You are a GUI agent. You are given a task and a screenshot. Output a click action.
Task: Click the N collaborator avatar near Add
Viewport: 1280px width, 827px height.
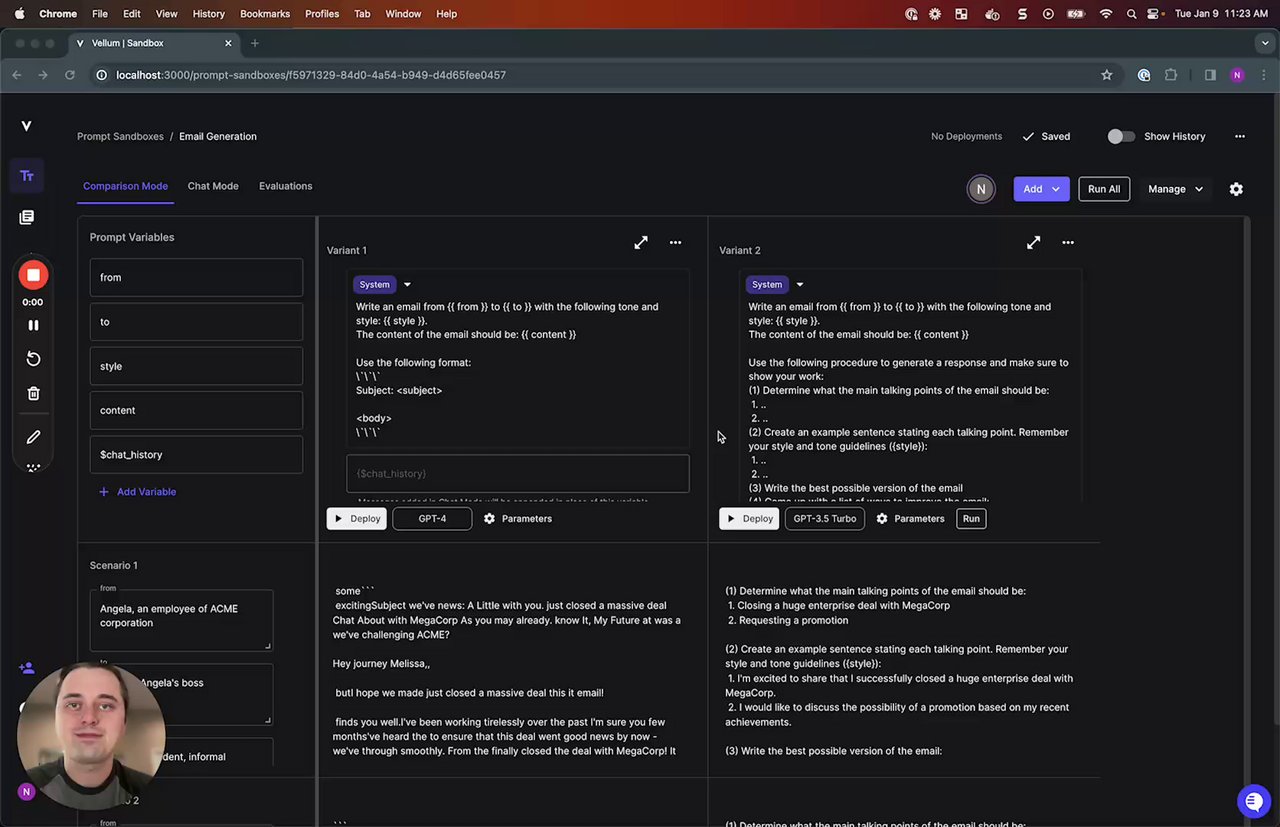(981, 189)
